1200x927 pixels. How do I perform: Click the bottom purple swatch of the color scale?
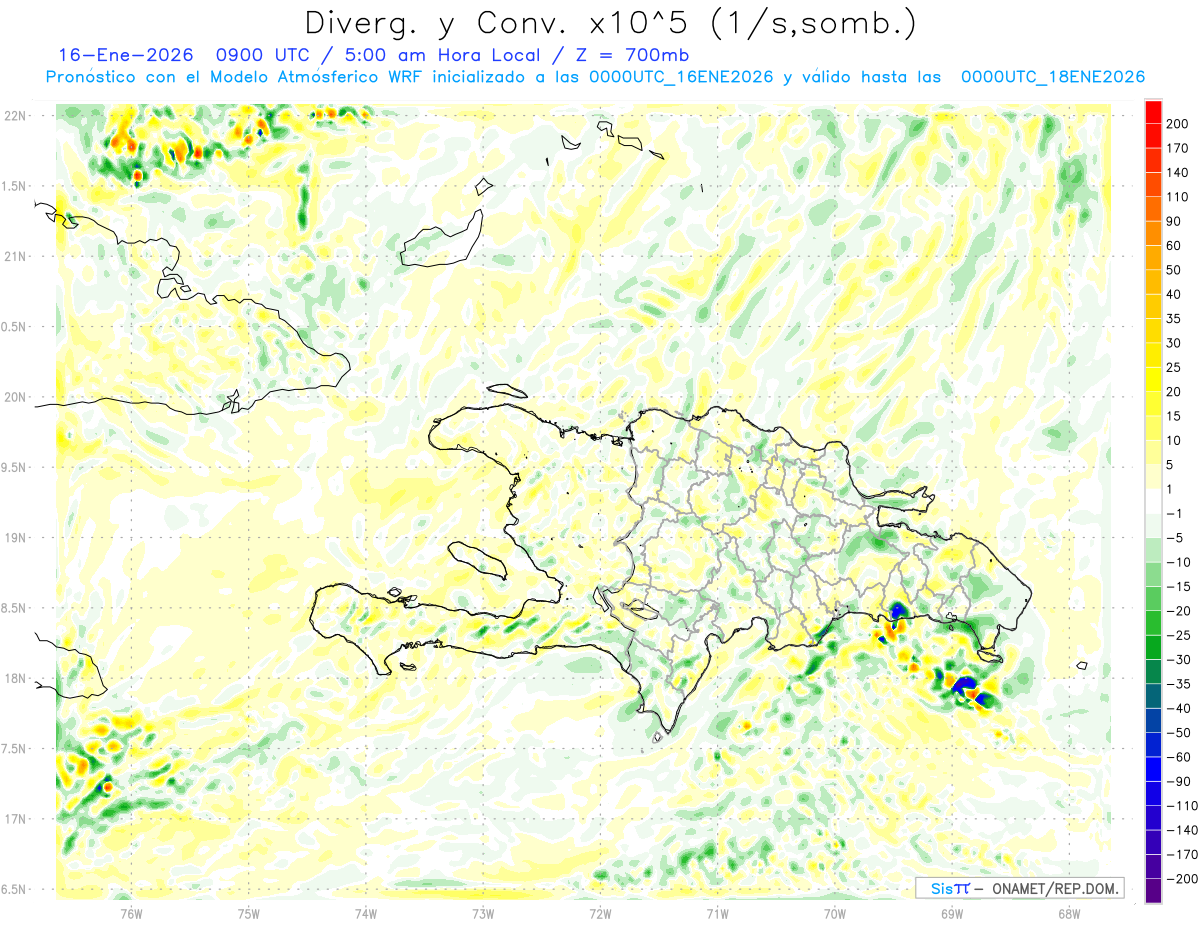click(x=1153, y=891)
